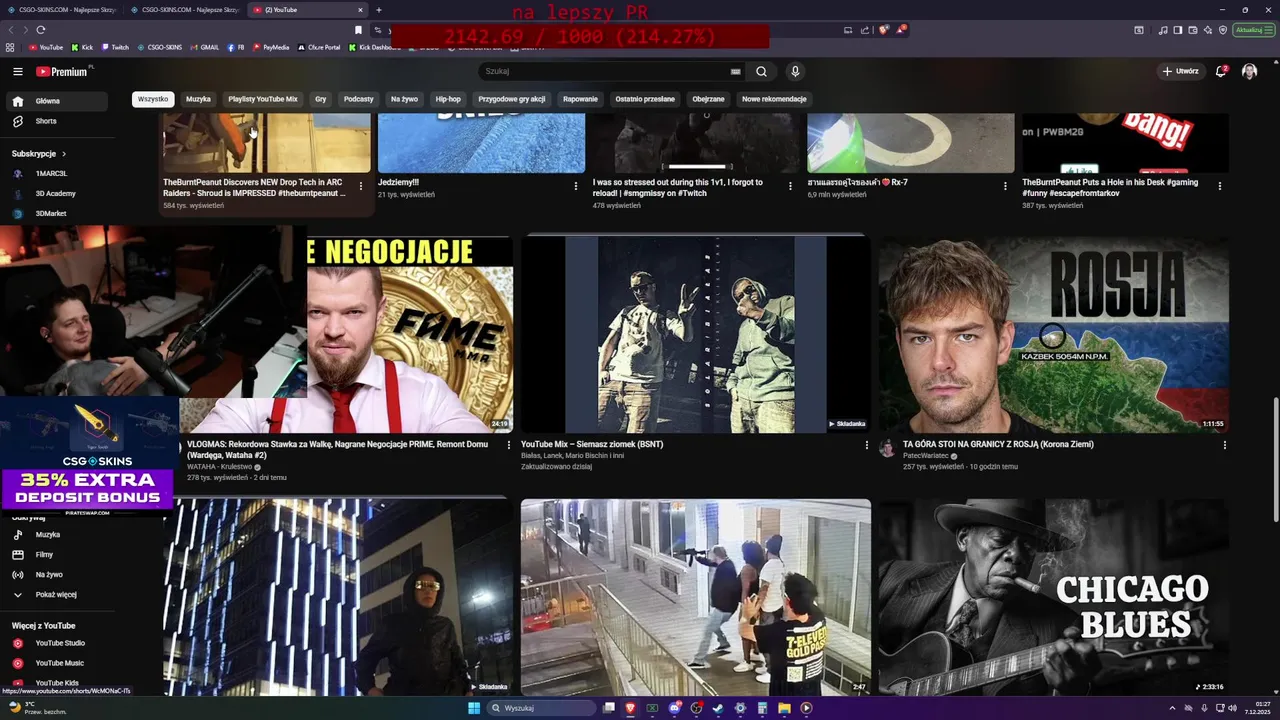
Task: Open Brave Rewards triangle icon
Action: 902,30
